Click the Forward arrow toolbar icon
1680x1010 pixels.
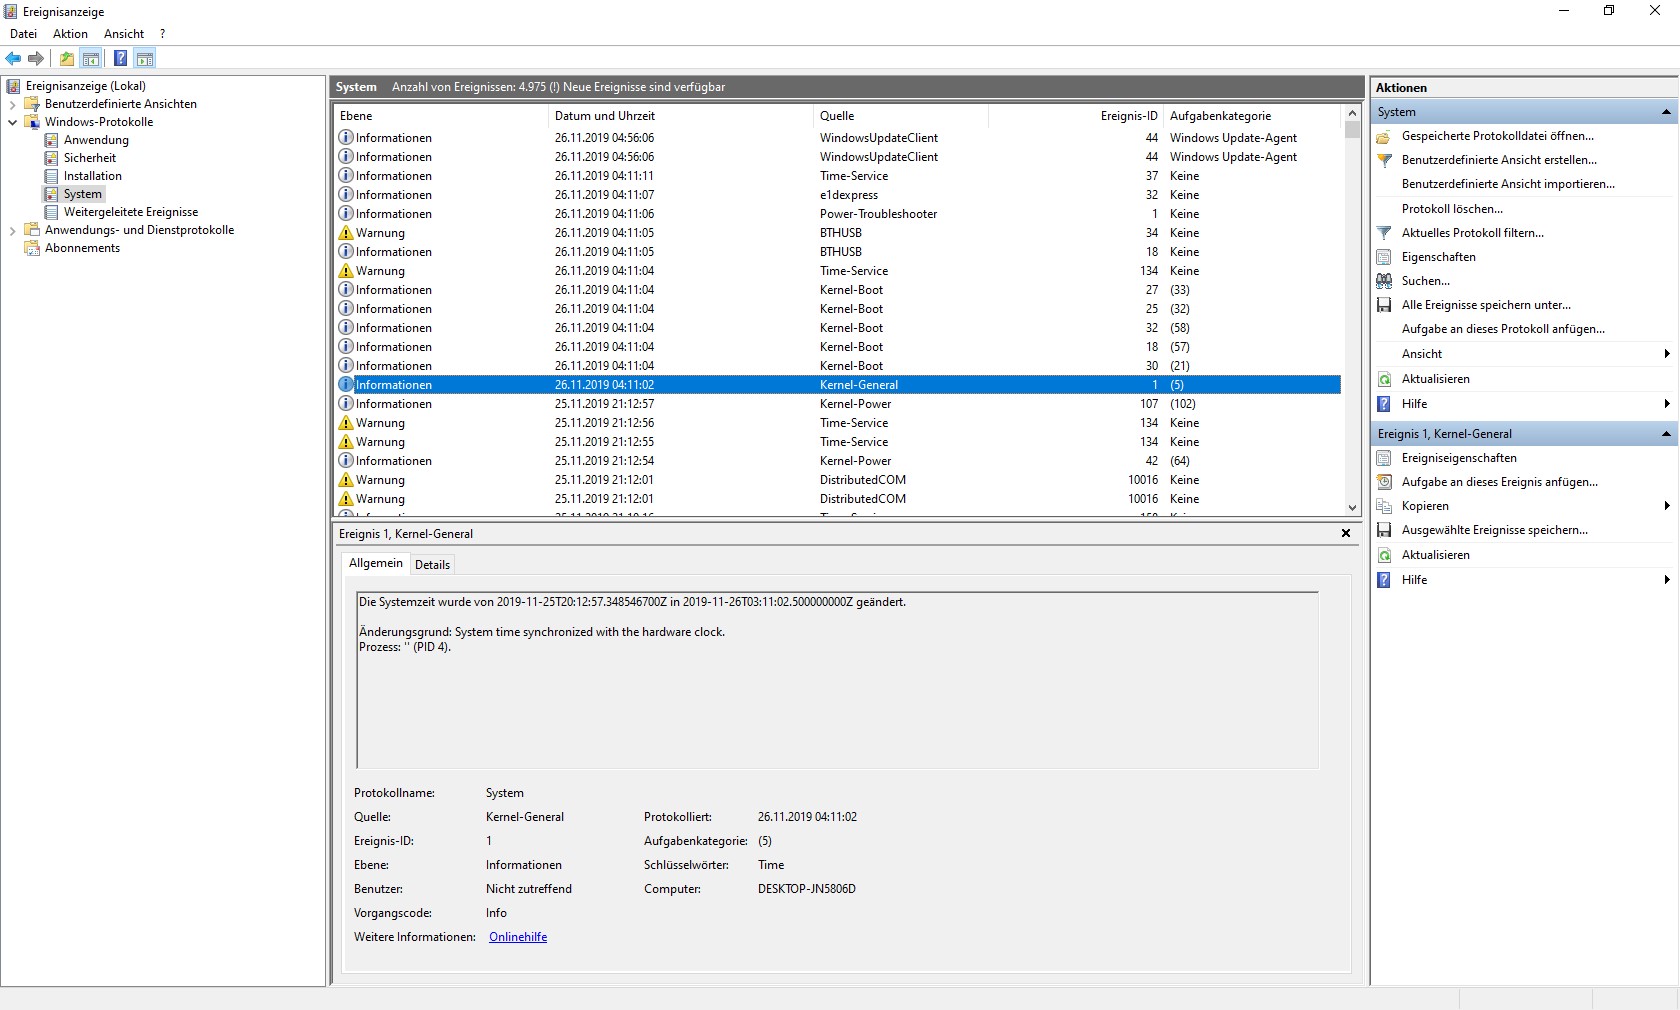click(x=36, y=58)
